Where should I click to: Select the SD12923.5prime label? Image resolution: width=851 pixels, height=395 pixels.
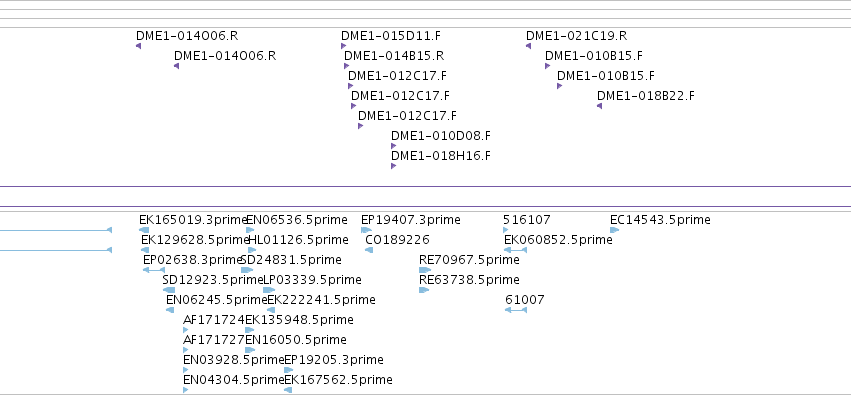click(x=213, y=280)
